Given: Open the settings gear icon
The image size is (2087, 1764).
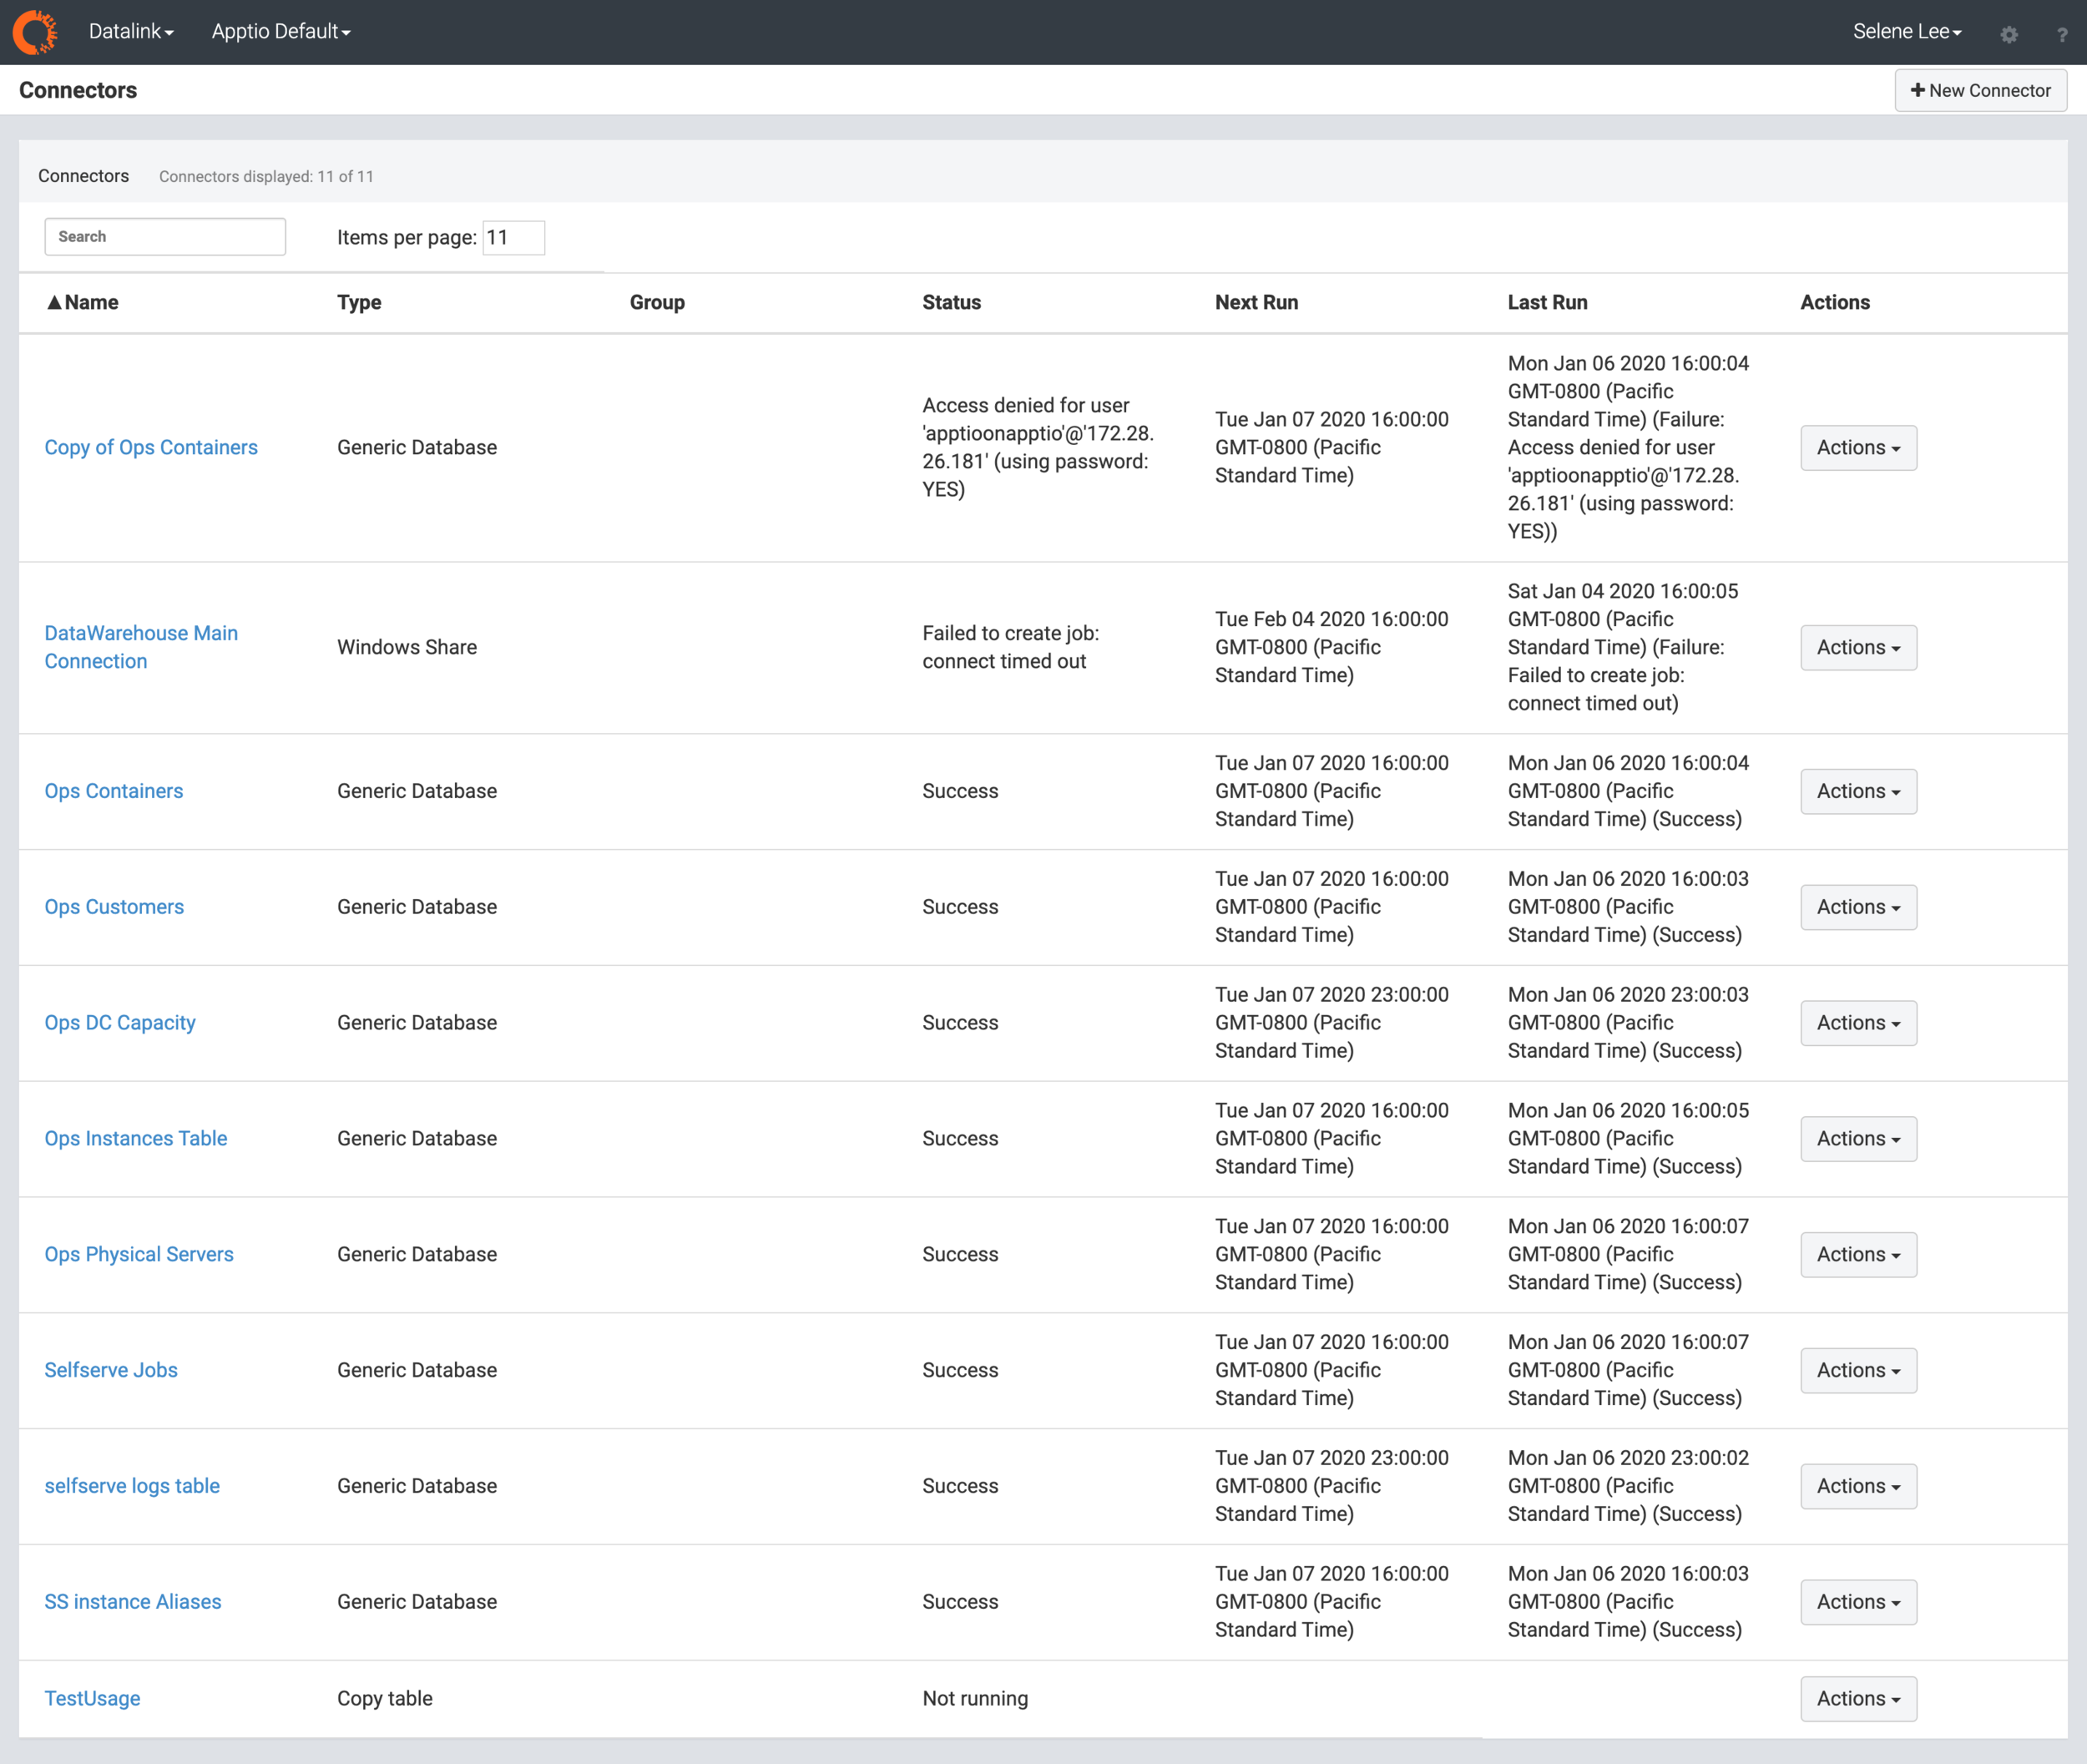Looking at the screenshot, I should [2008, 34].
